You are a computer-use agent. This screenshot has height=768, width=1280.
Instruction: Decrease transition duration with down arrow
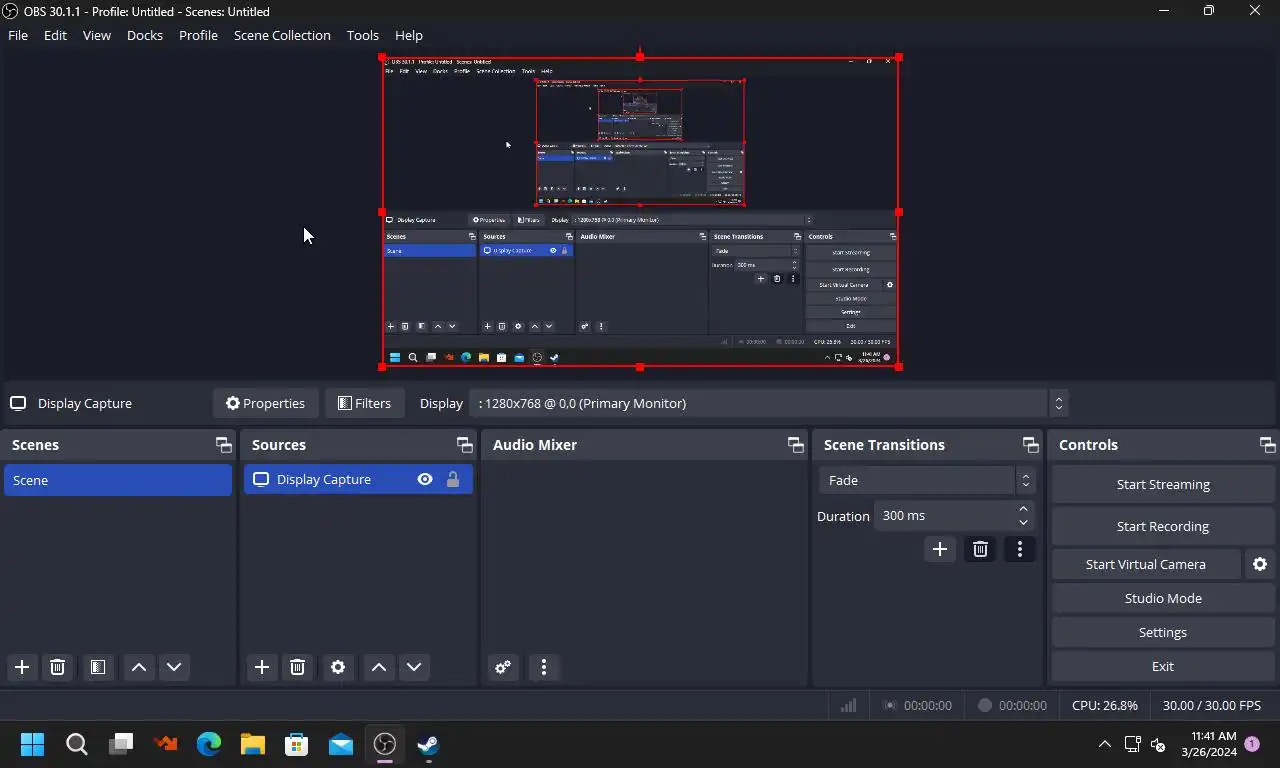tap(1023, 523)
